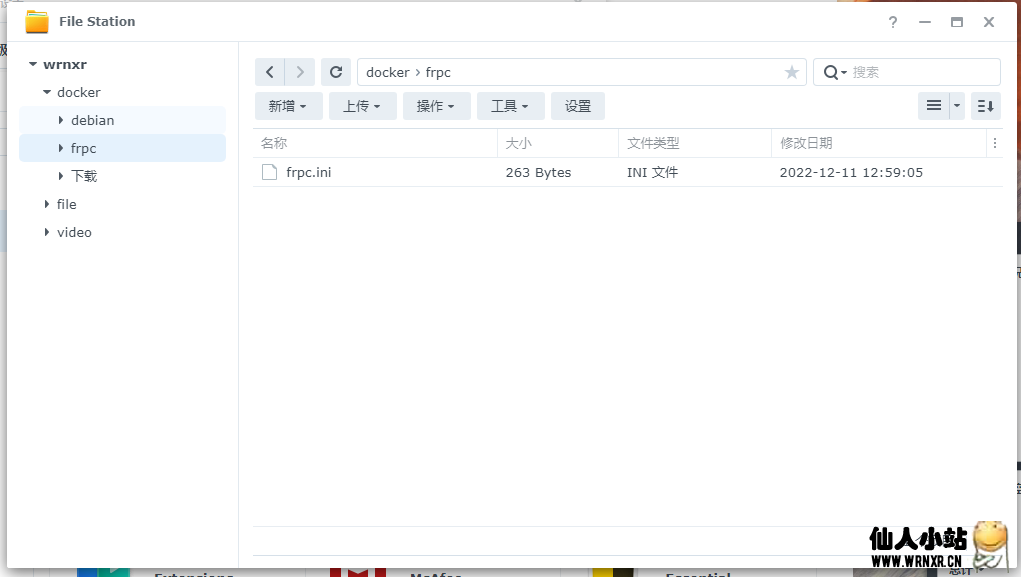The image size is (1021, 577).
Task: Click the frpc.ini file icon
Action: pos(268,171)
